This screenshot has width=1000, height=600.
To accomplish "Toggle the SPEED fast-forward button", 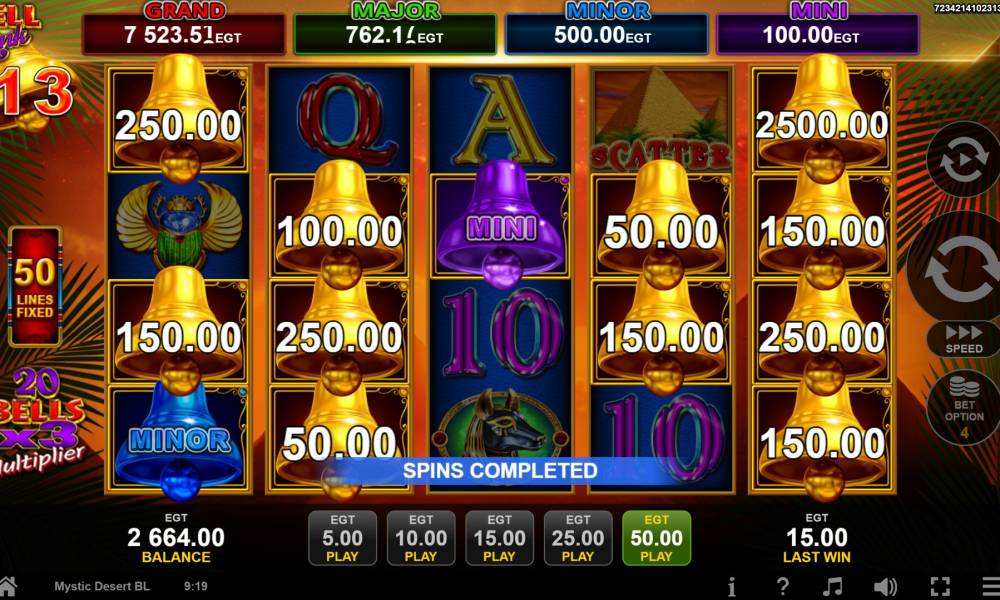I will pos(964,339).
